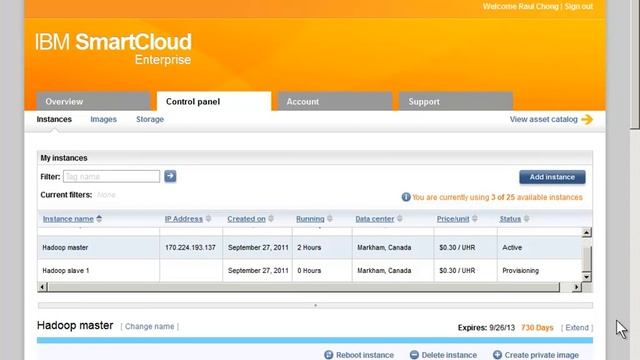Click the info icon beside instance usage

(406, 197)
